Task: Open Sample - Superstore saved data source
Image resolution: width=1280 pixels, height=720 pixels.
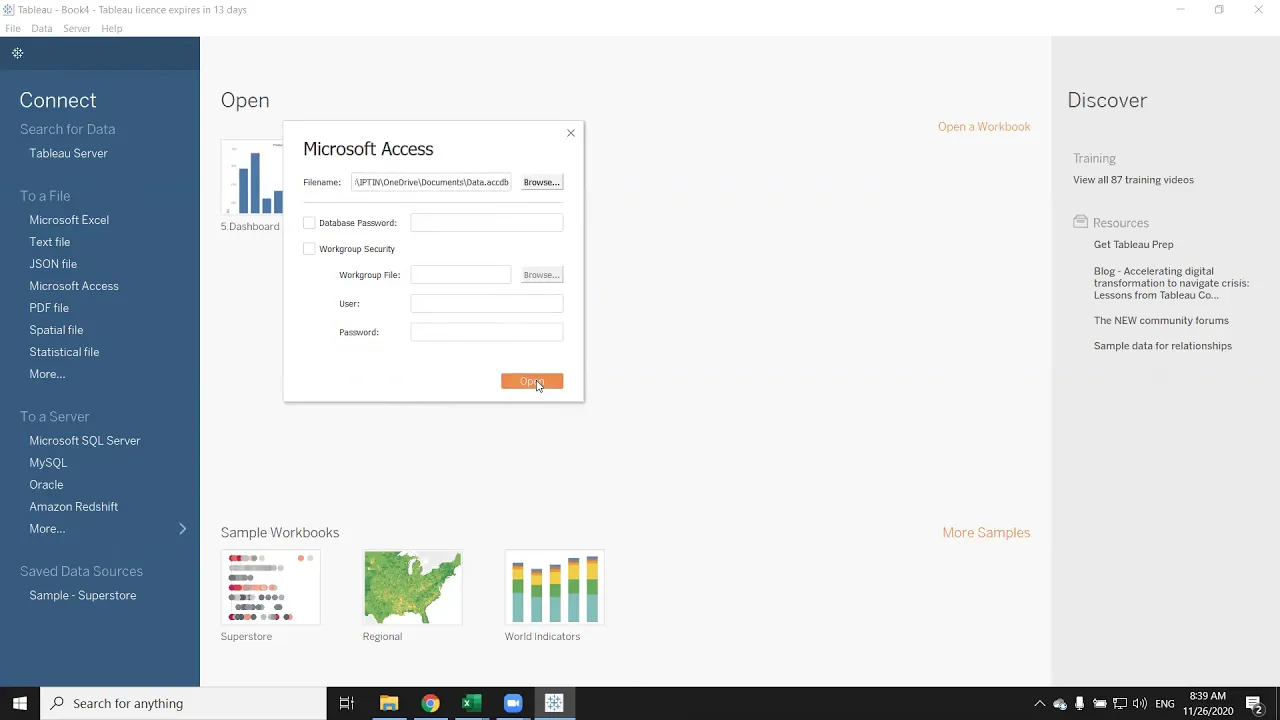Action: (x=83, y=596)
